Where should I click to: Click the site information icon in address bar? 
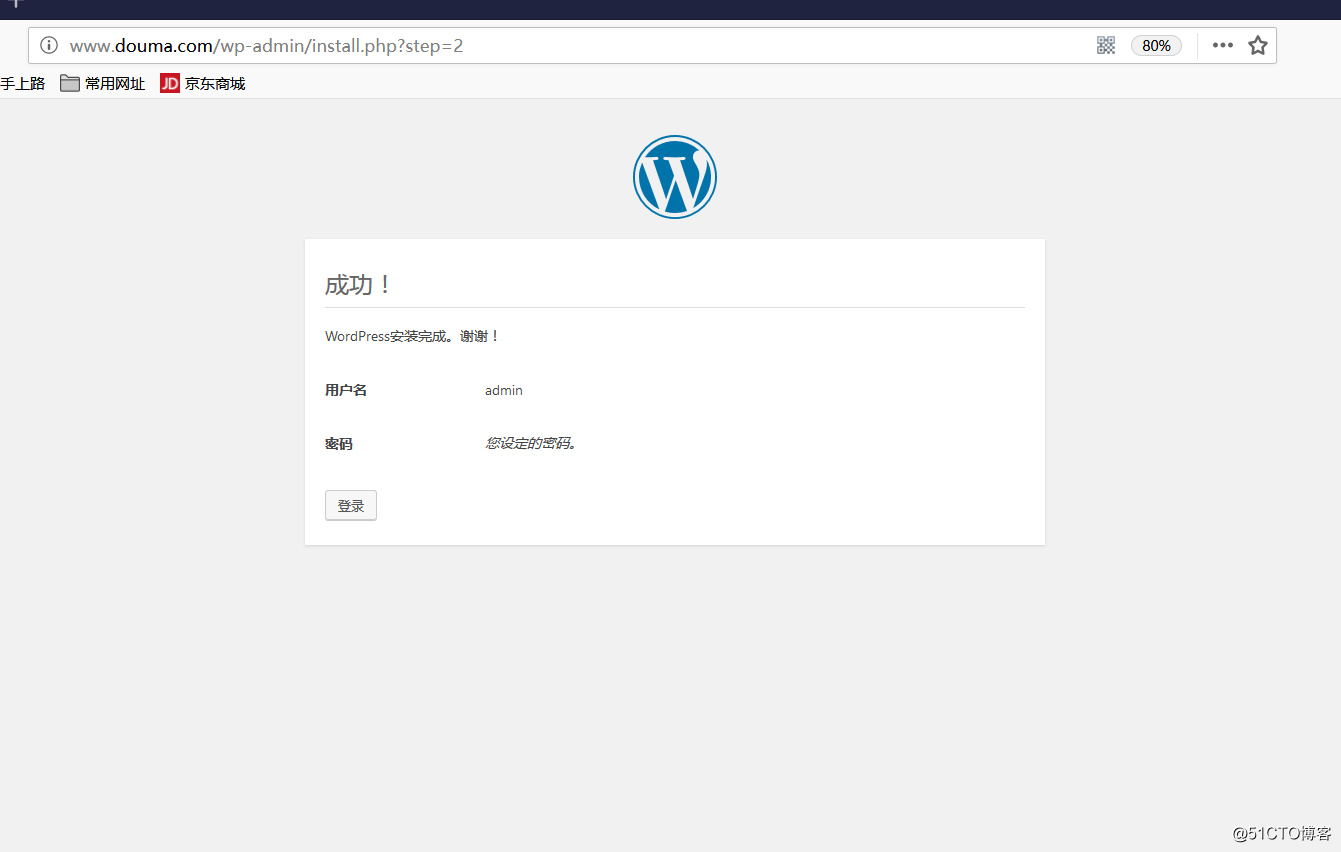pyautogui.click(x=49, y=45)
